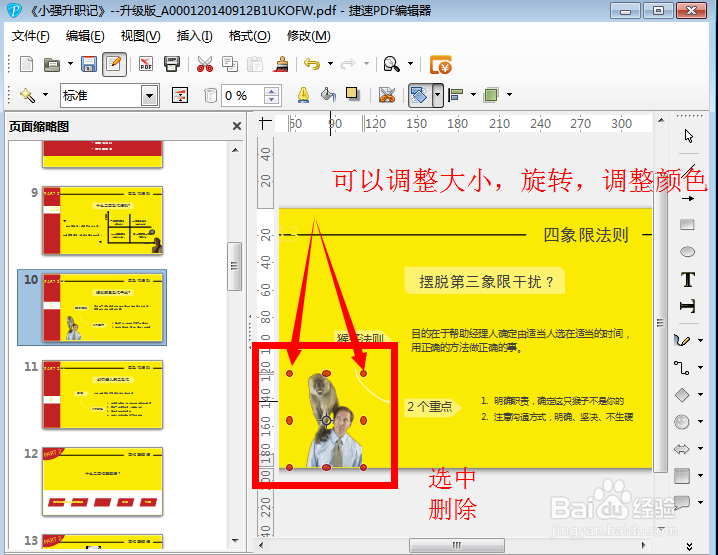This screenshot has width=718, height=555.
Task: Open the 格式(O) menu
Action: coord(250,36)
